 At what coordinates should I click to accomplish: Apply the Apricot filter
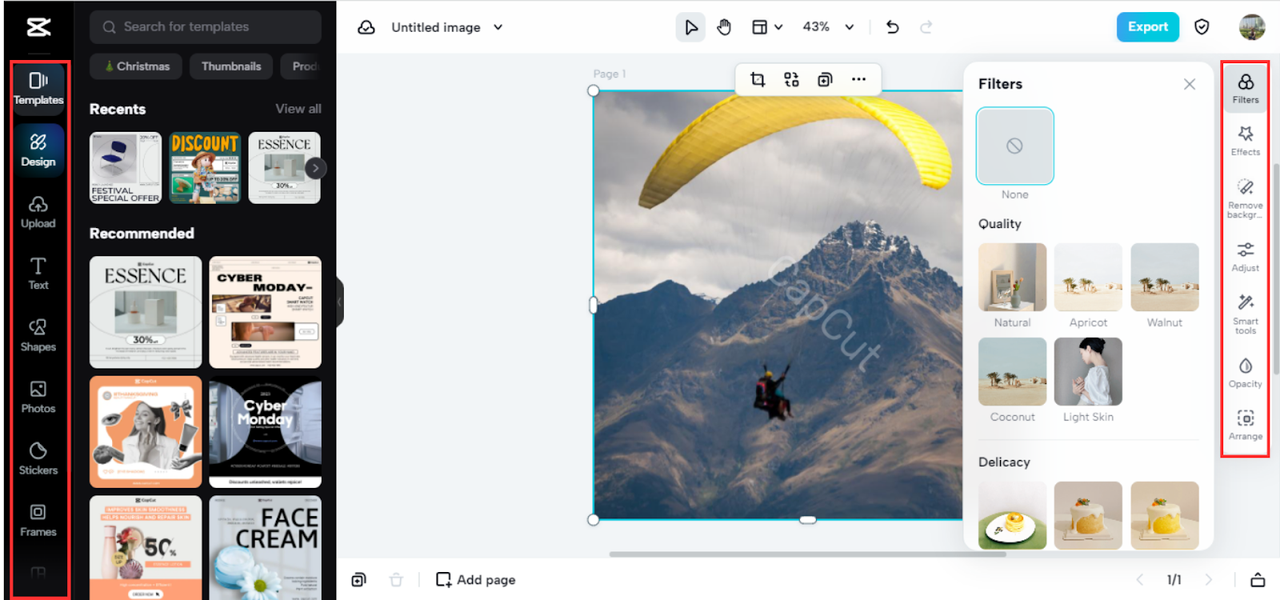1088,278
